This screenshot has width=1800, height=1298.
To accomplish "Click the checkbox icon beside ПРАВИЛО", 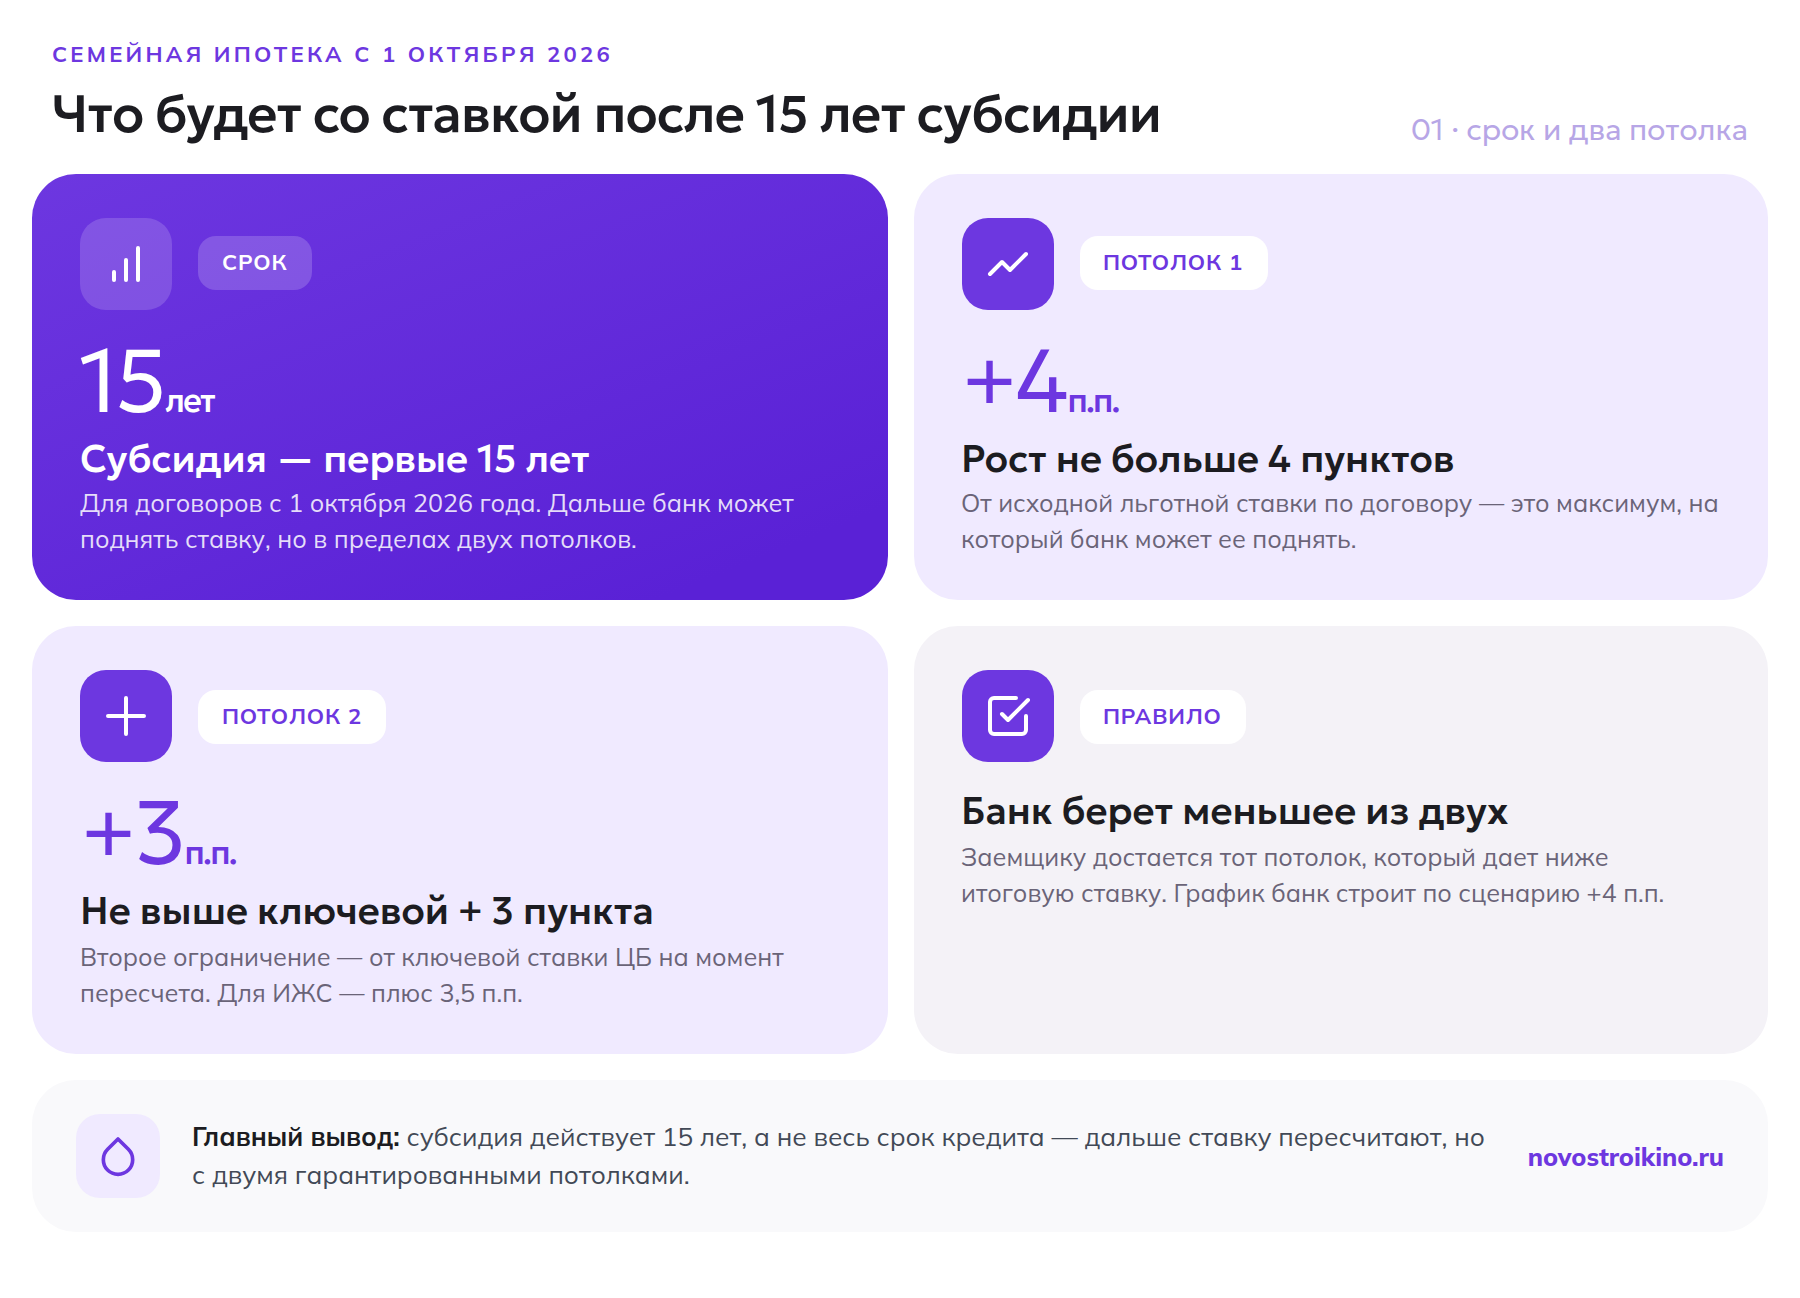I will click(x=1008, y=716).
